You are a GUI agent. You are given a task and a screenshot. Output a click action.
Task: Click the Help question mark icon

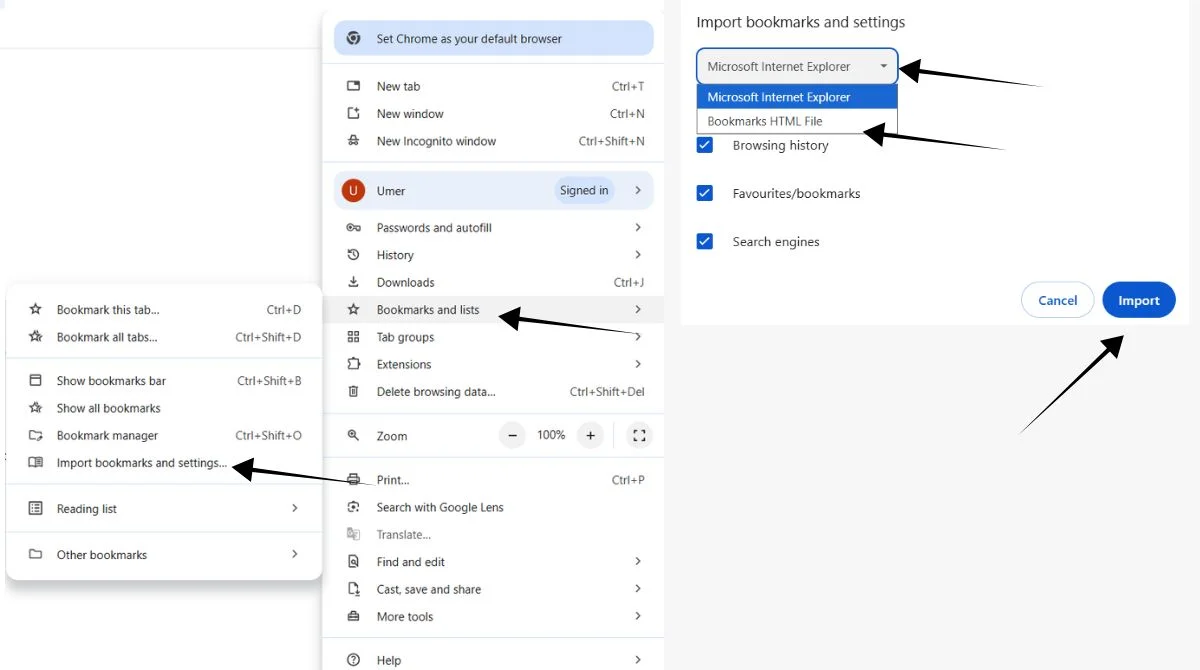click(353, 660)
